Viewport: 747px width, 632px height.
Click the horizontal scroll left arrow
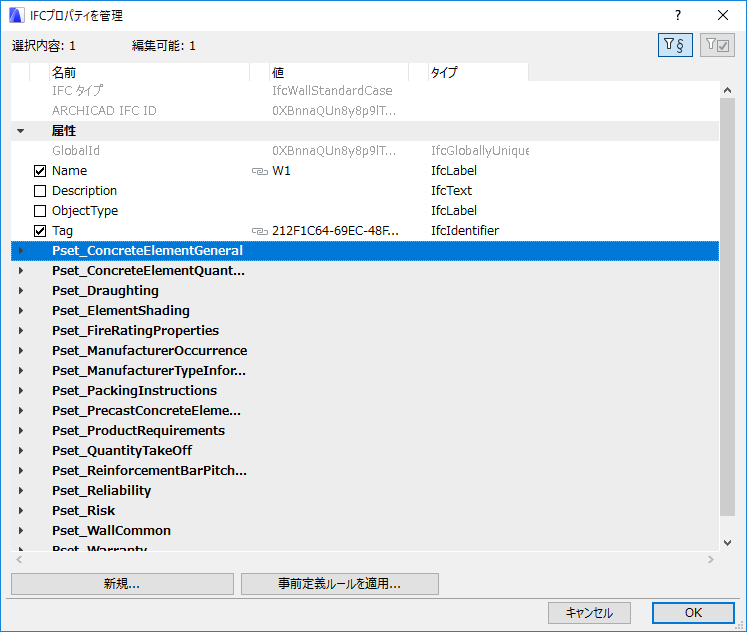pyautogui.click(x=19, y=560)
